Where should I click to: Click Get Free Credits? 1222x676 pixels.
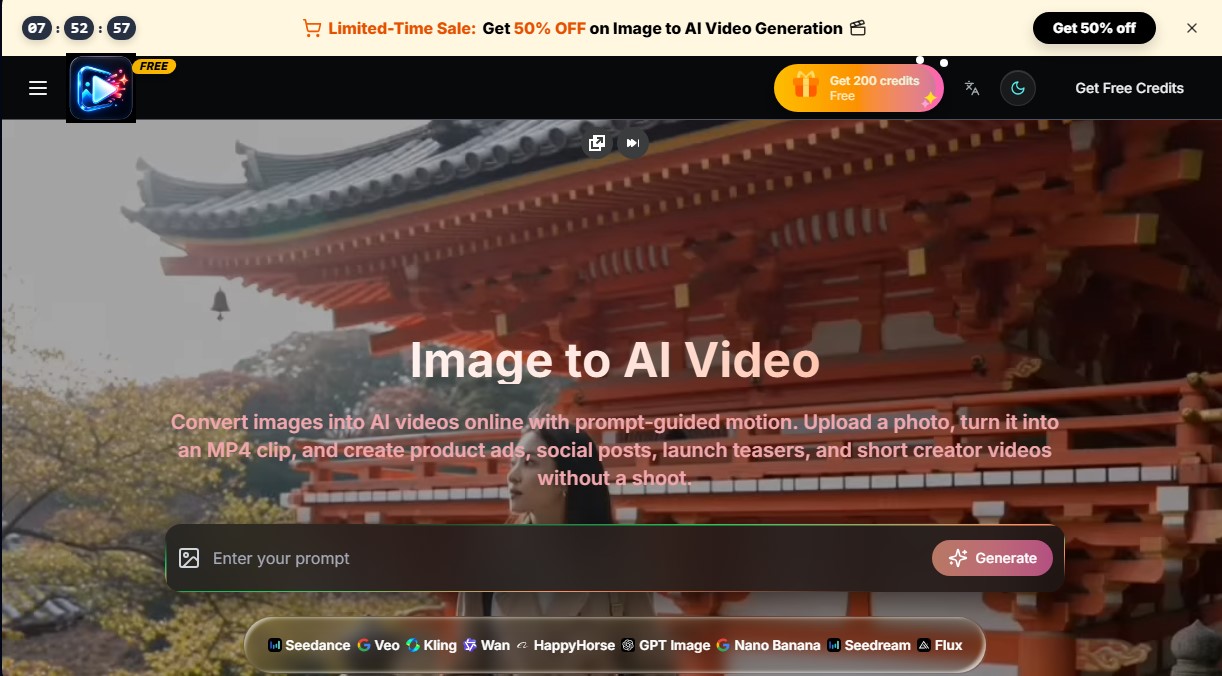coord(1129,88)
